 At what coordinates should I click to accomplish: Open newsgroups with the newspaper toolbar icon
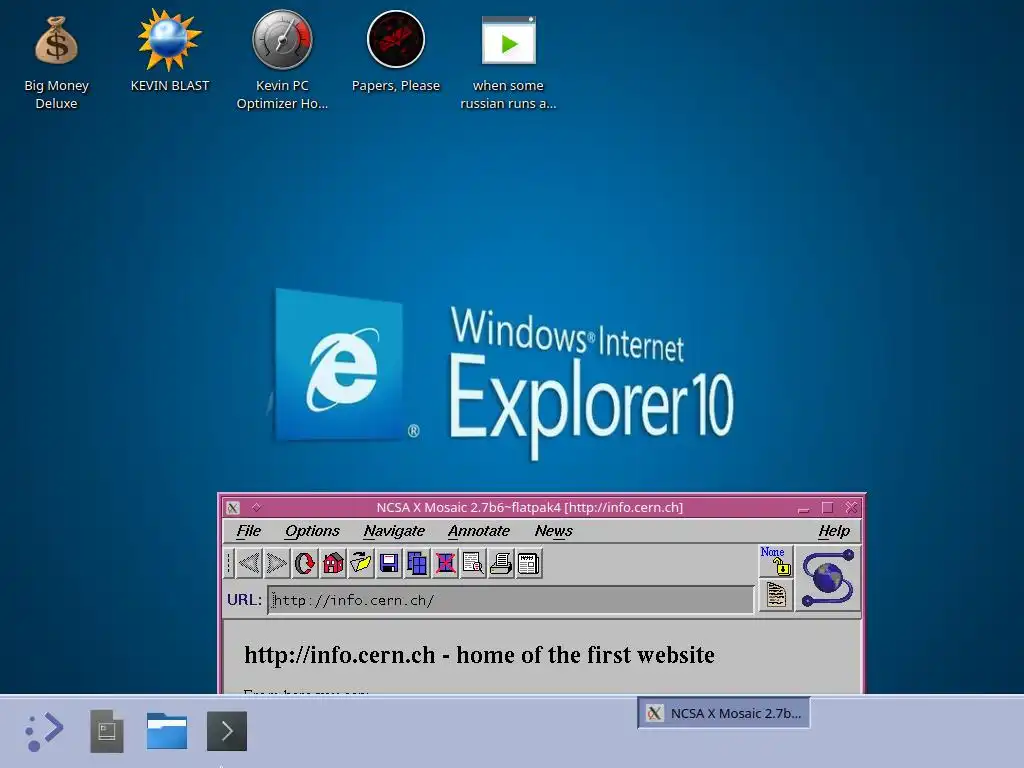(529, 563)
